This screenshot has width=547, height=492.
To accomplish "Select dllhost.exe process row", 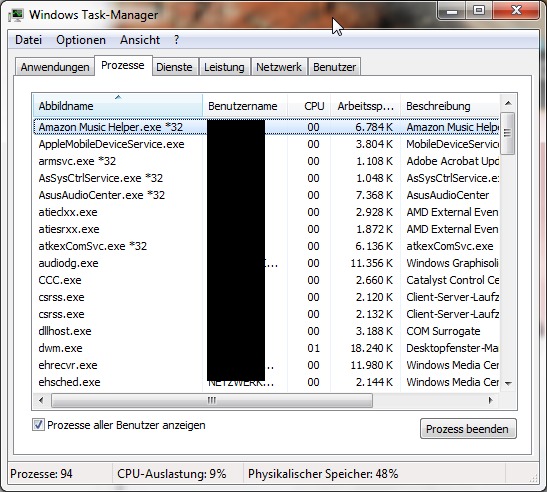I will coord(266,331).
